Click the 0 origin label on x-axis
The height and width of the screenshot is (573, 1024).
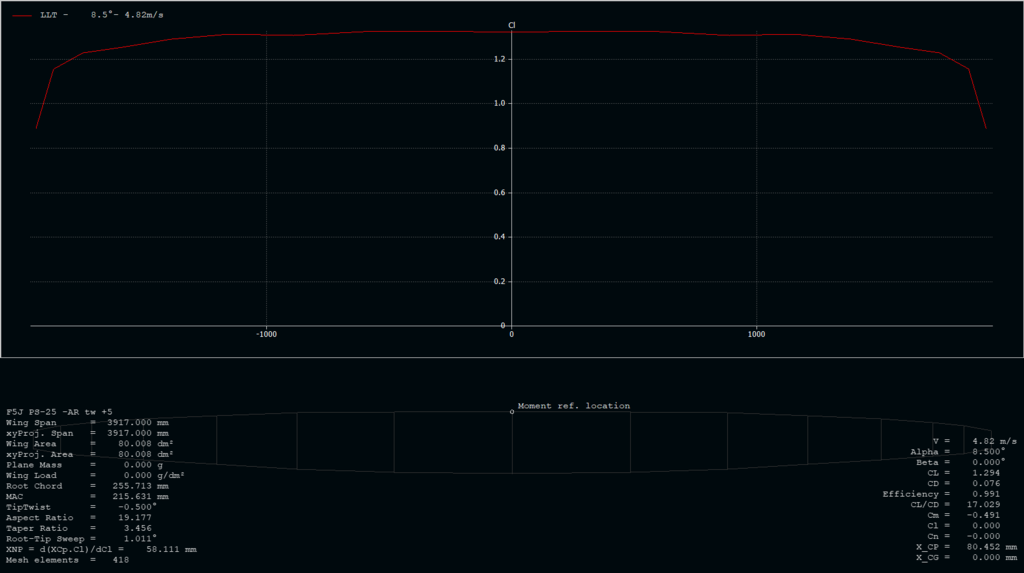point(512,334)
